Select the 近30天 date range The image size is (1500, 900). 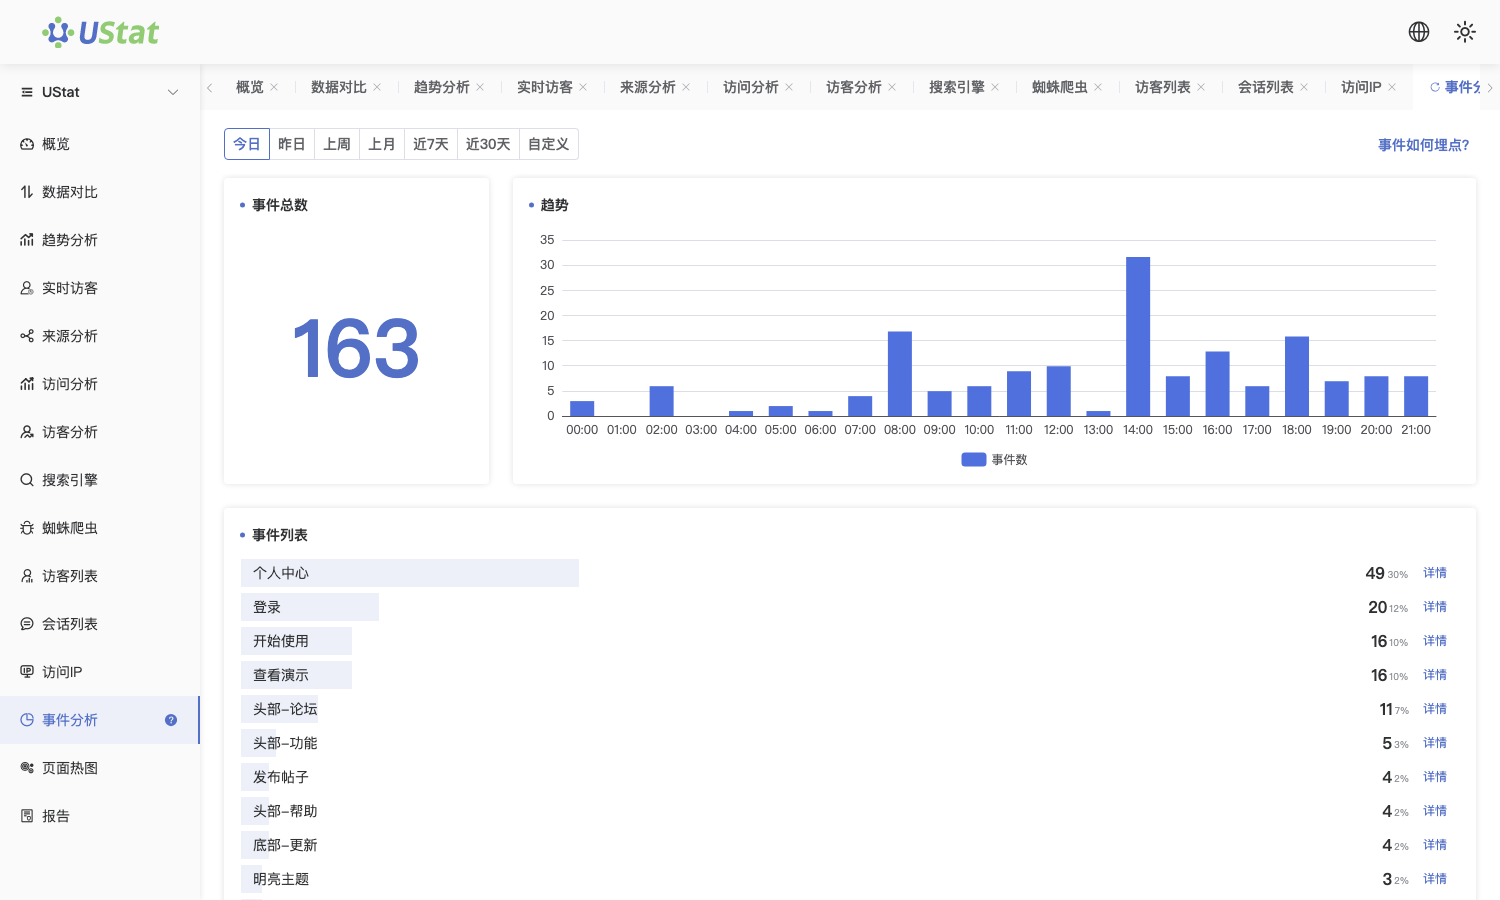pos(488,144)
